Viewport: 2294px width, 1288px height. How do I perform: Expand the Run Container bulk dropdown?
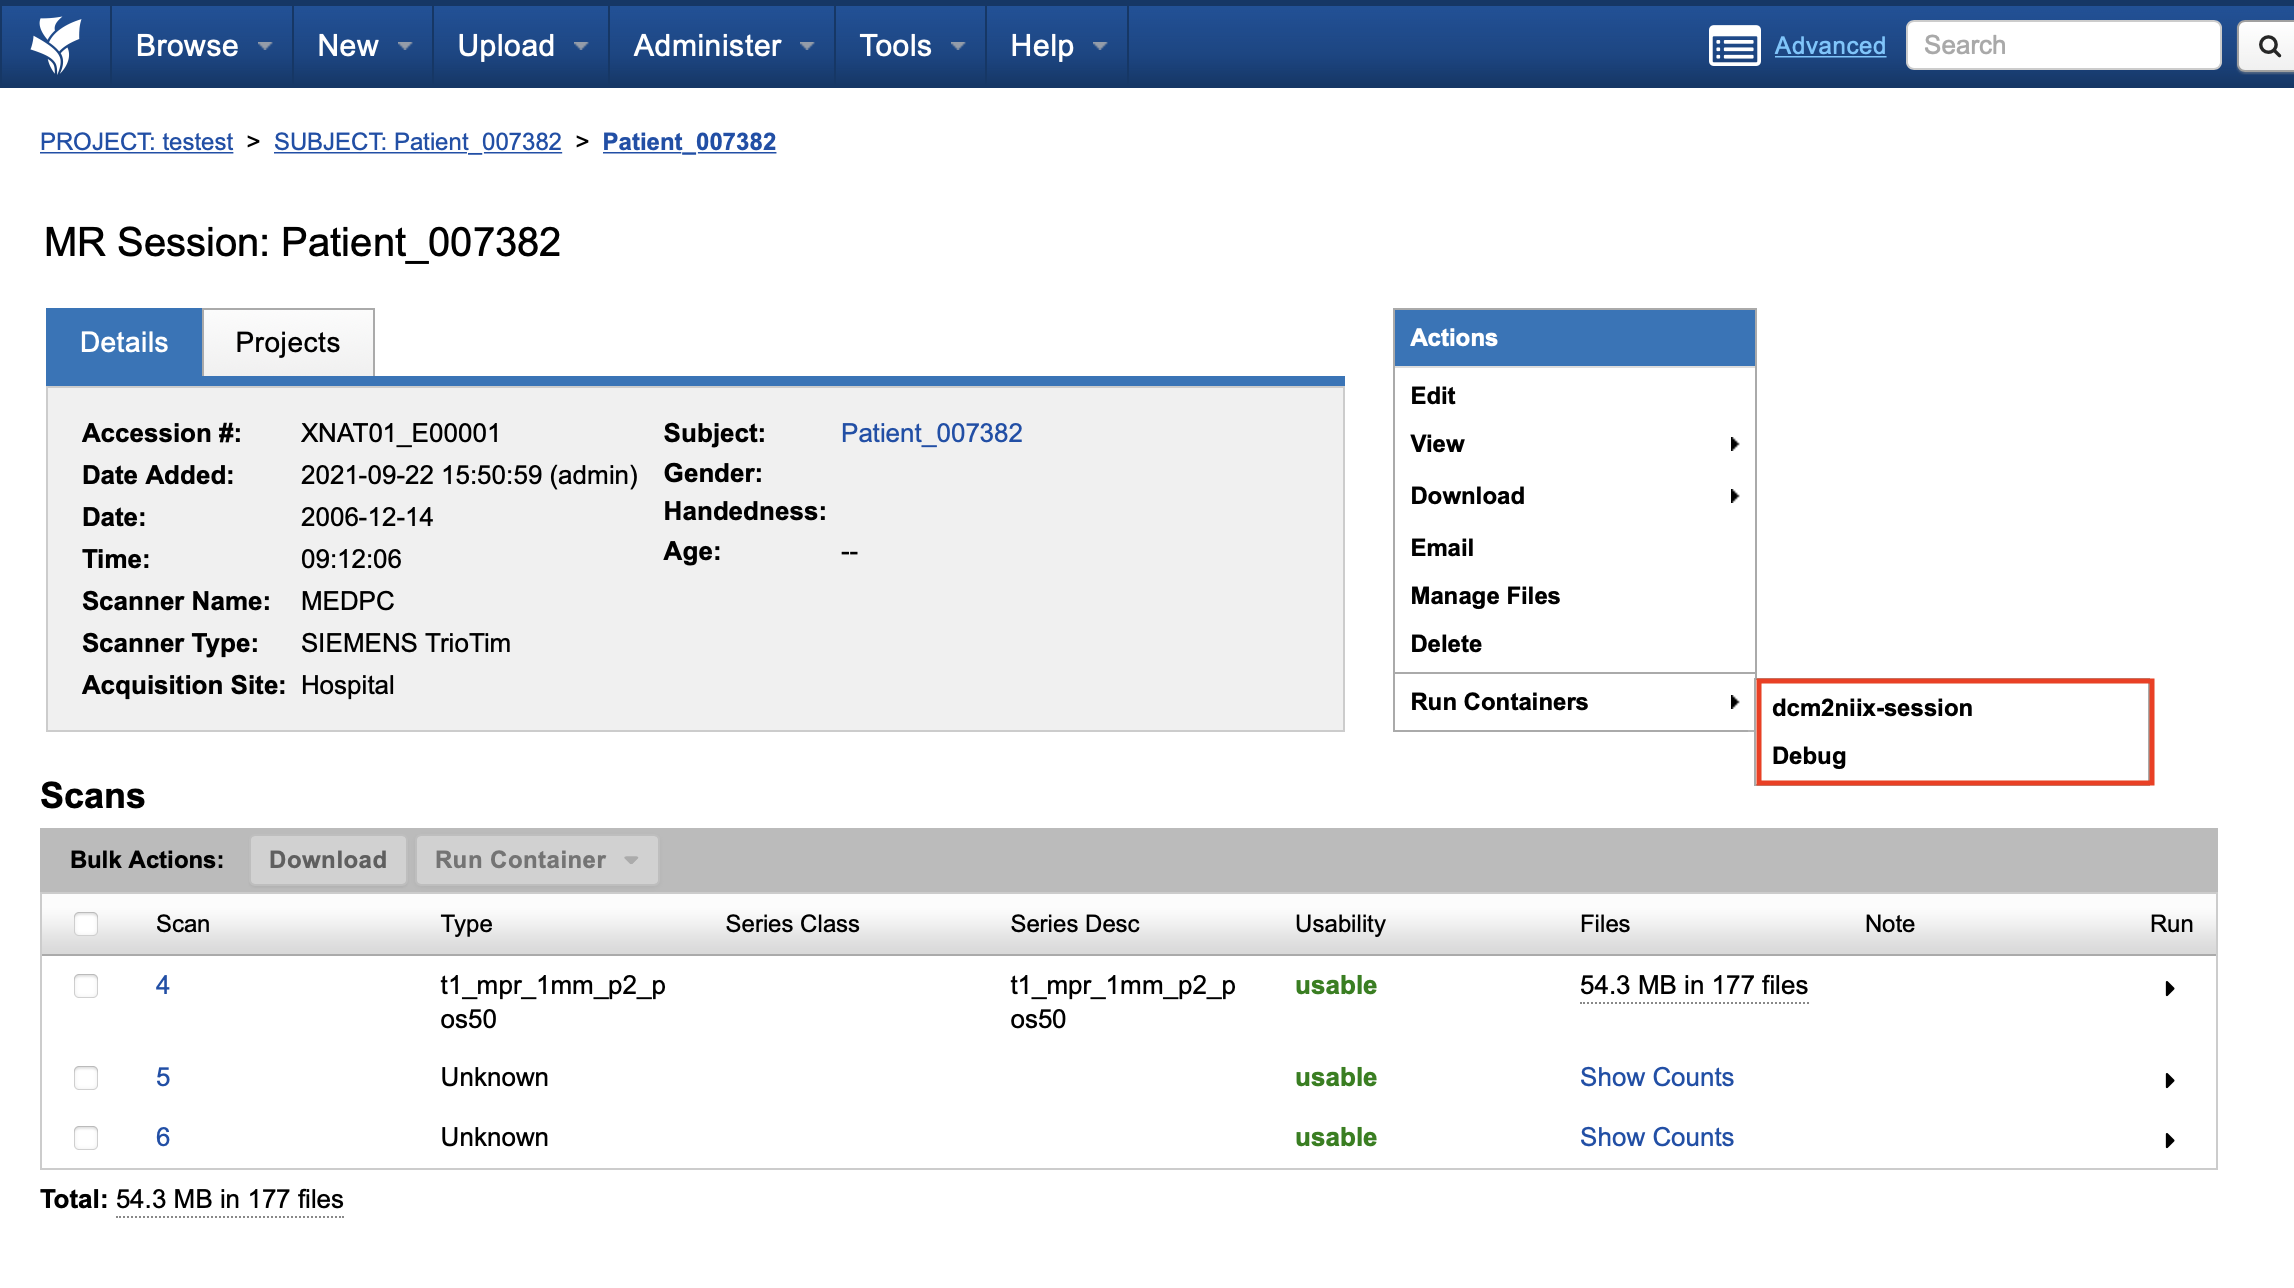click(537, 860)
